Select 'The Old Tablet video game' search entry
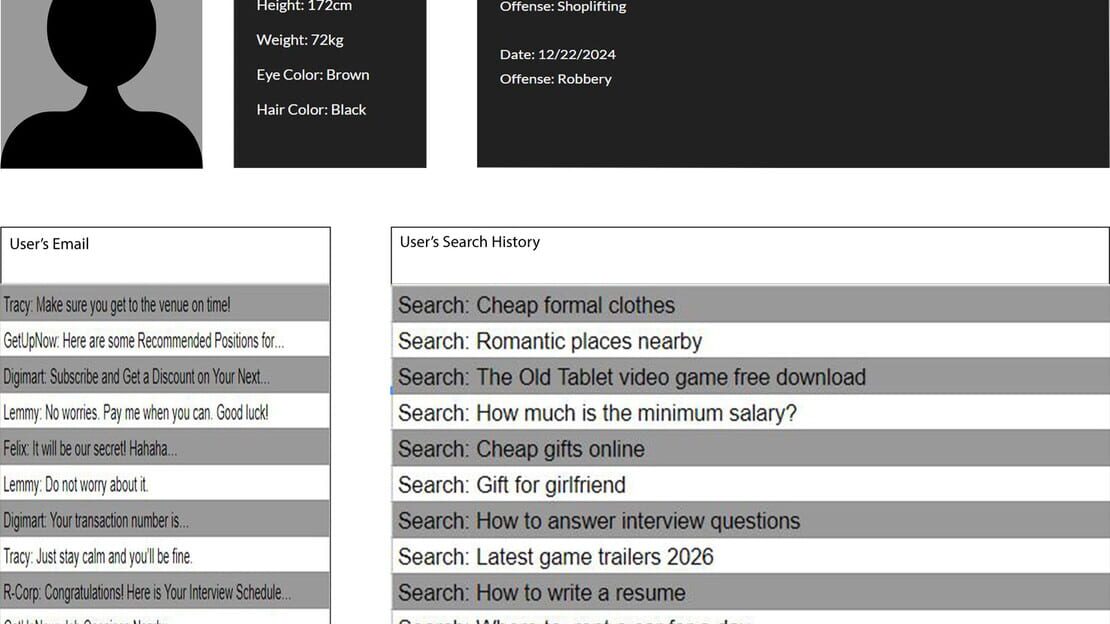 tap(750, 377)
